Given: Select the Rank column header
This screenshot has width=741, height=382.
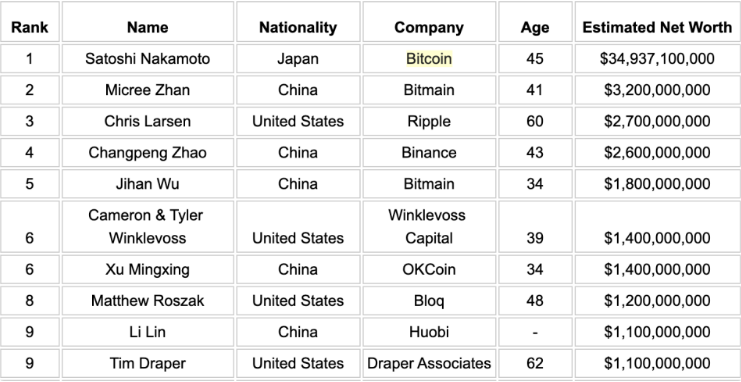Looking at the screenshot, I should (29, 27).
